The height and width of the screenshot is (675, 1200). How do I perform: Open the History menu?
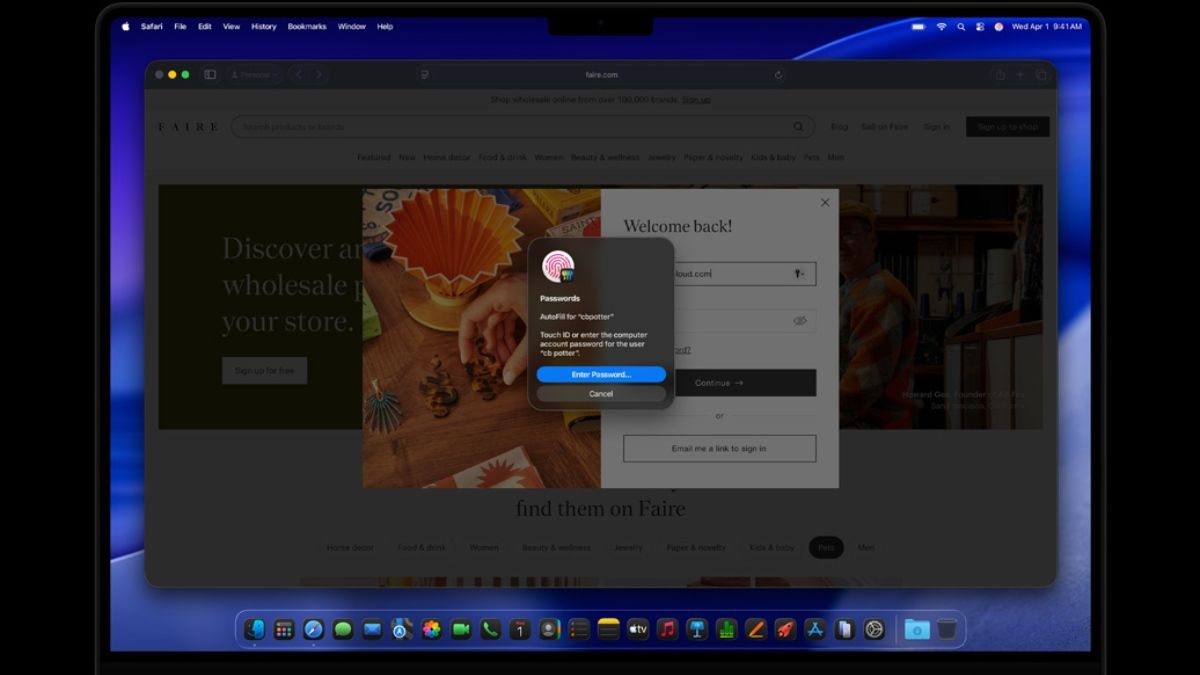264,27
